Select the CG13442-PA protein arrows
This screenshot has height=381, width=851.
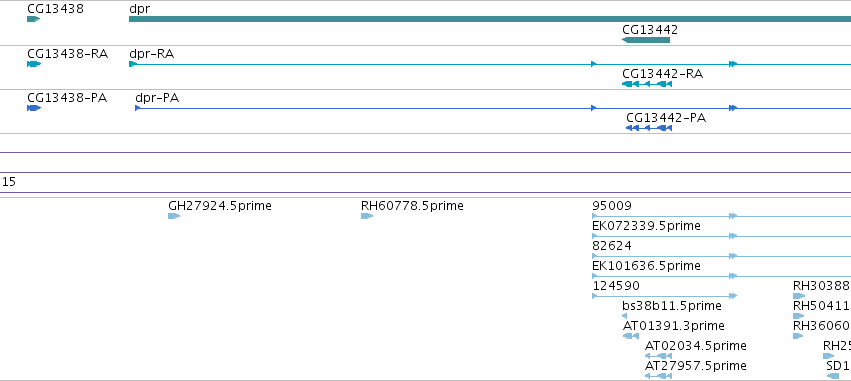649,128
